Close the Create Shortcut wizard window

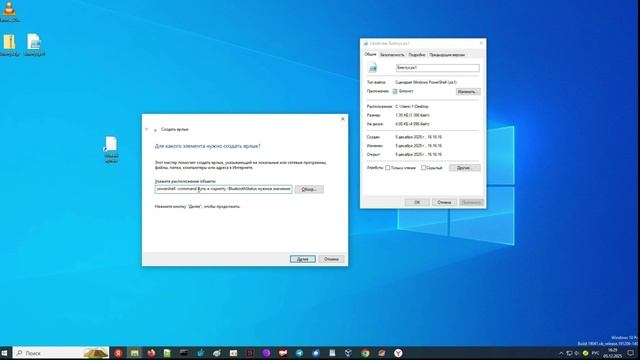[x=343, y=119]
